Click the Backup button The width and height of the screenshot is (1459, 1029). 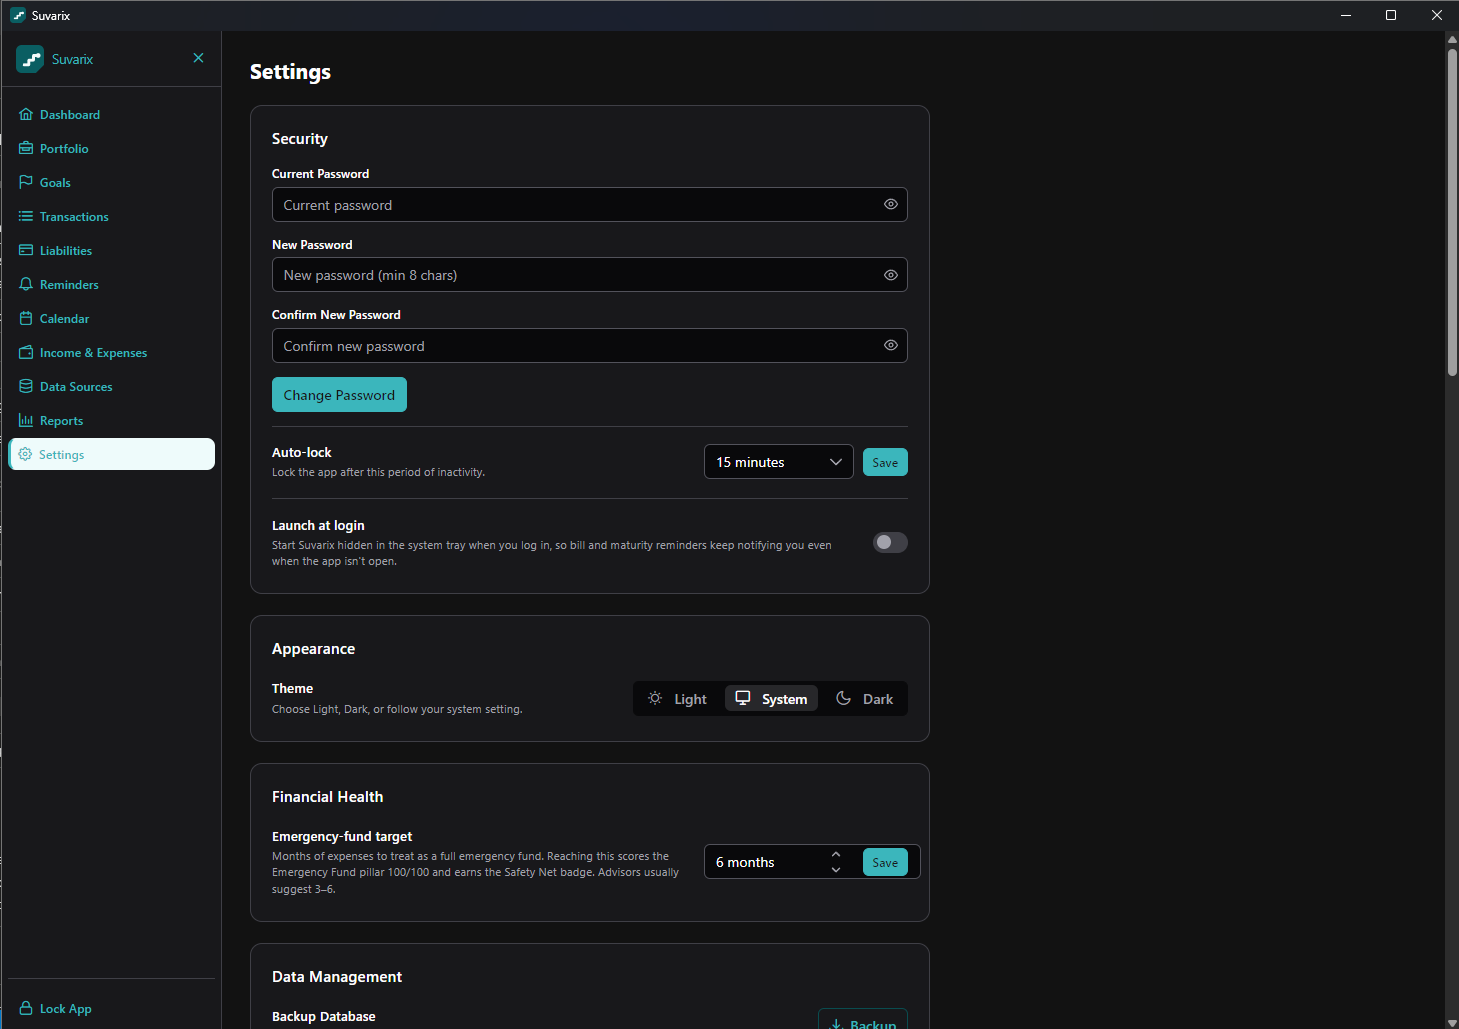(x=863, y=1020)
